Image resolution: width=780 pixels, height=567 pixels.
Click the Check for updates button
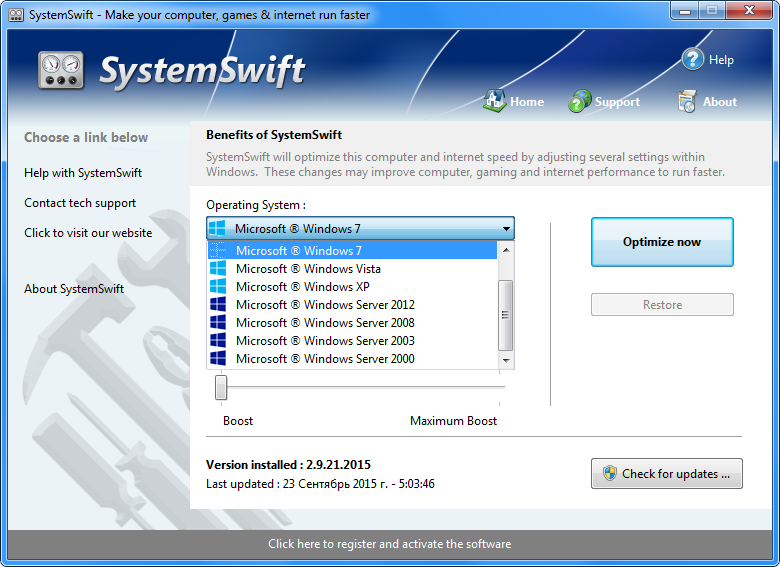(667, 473)
